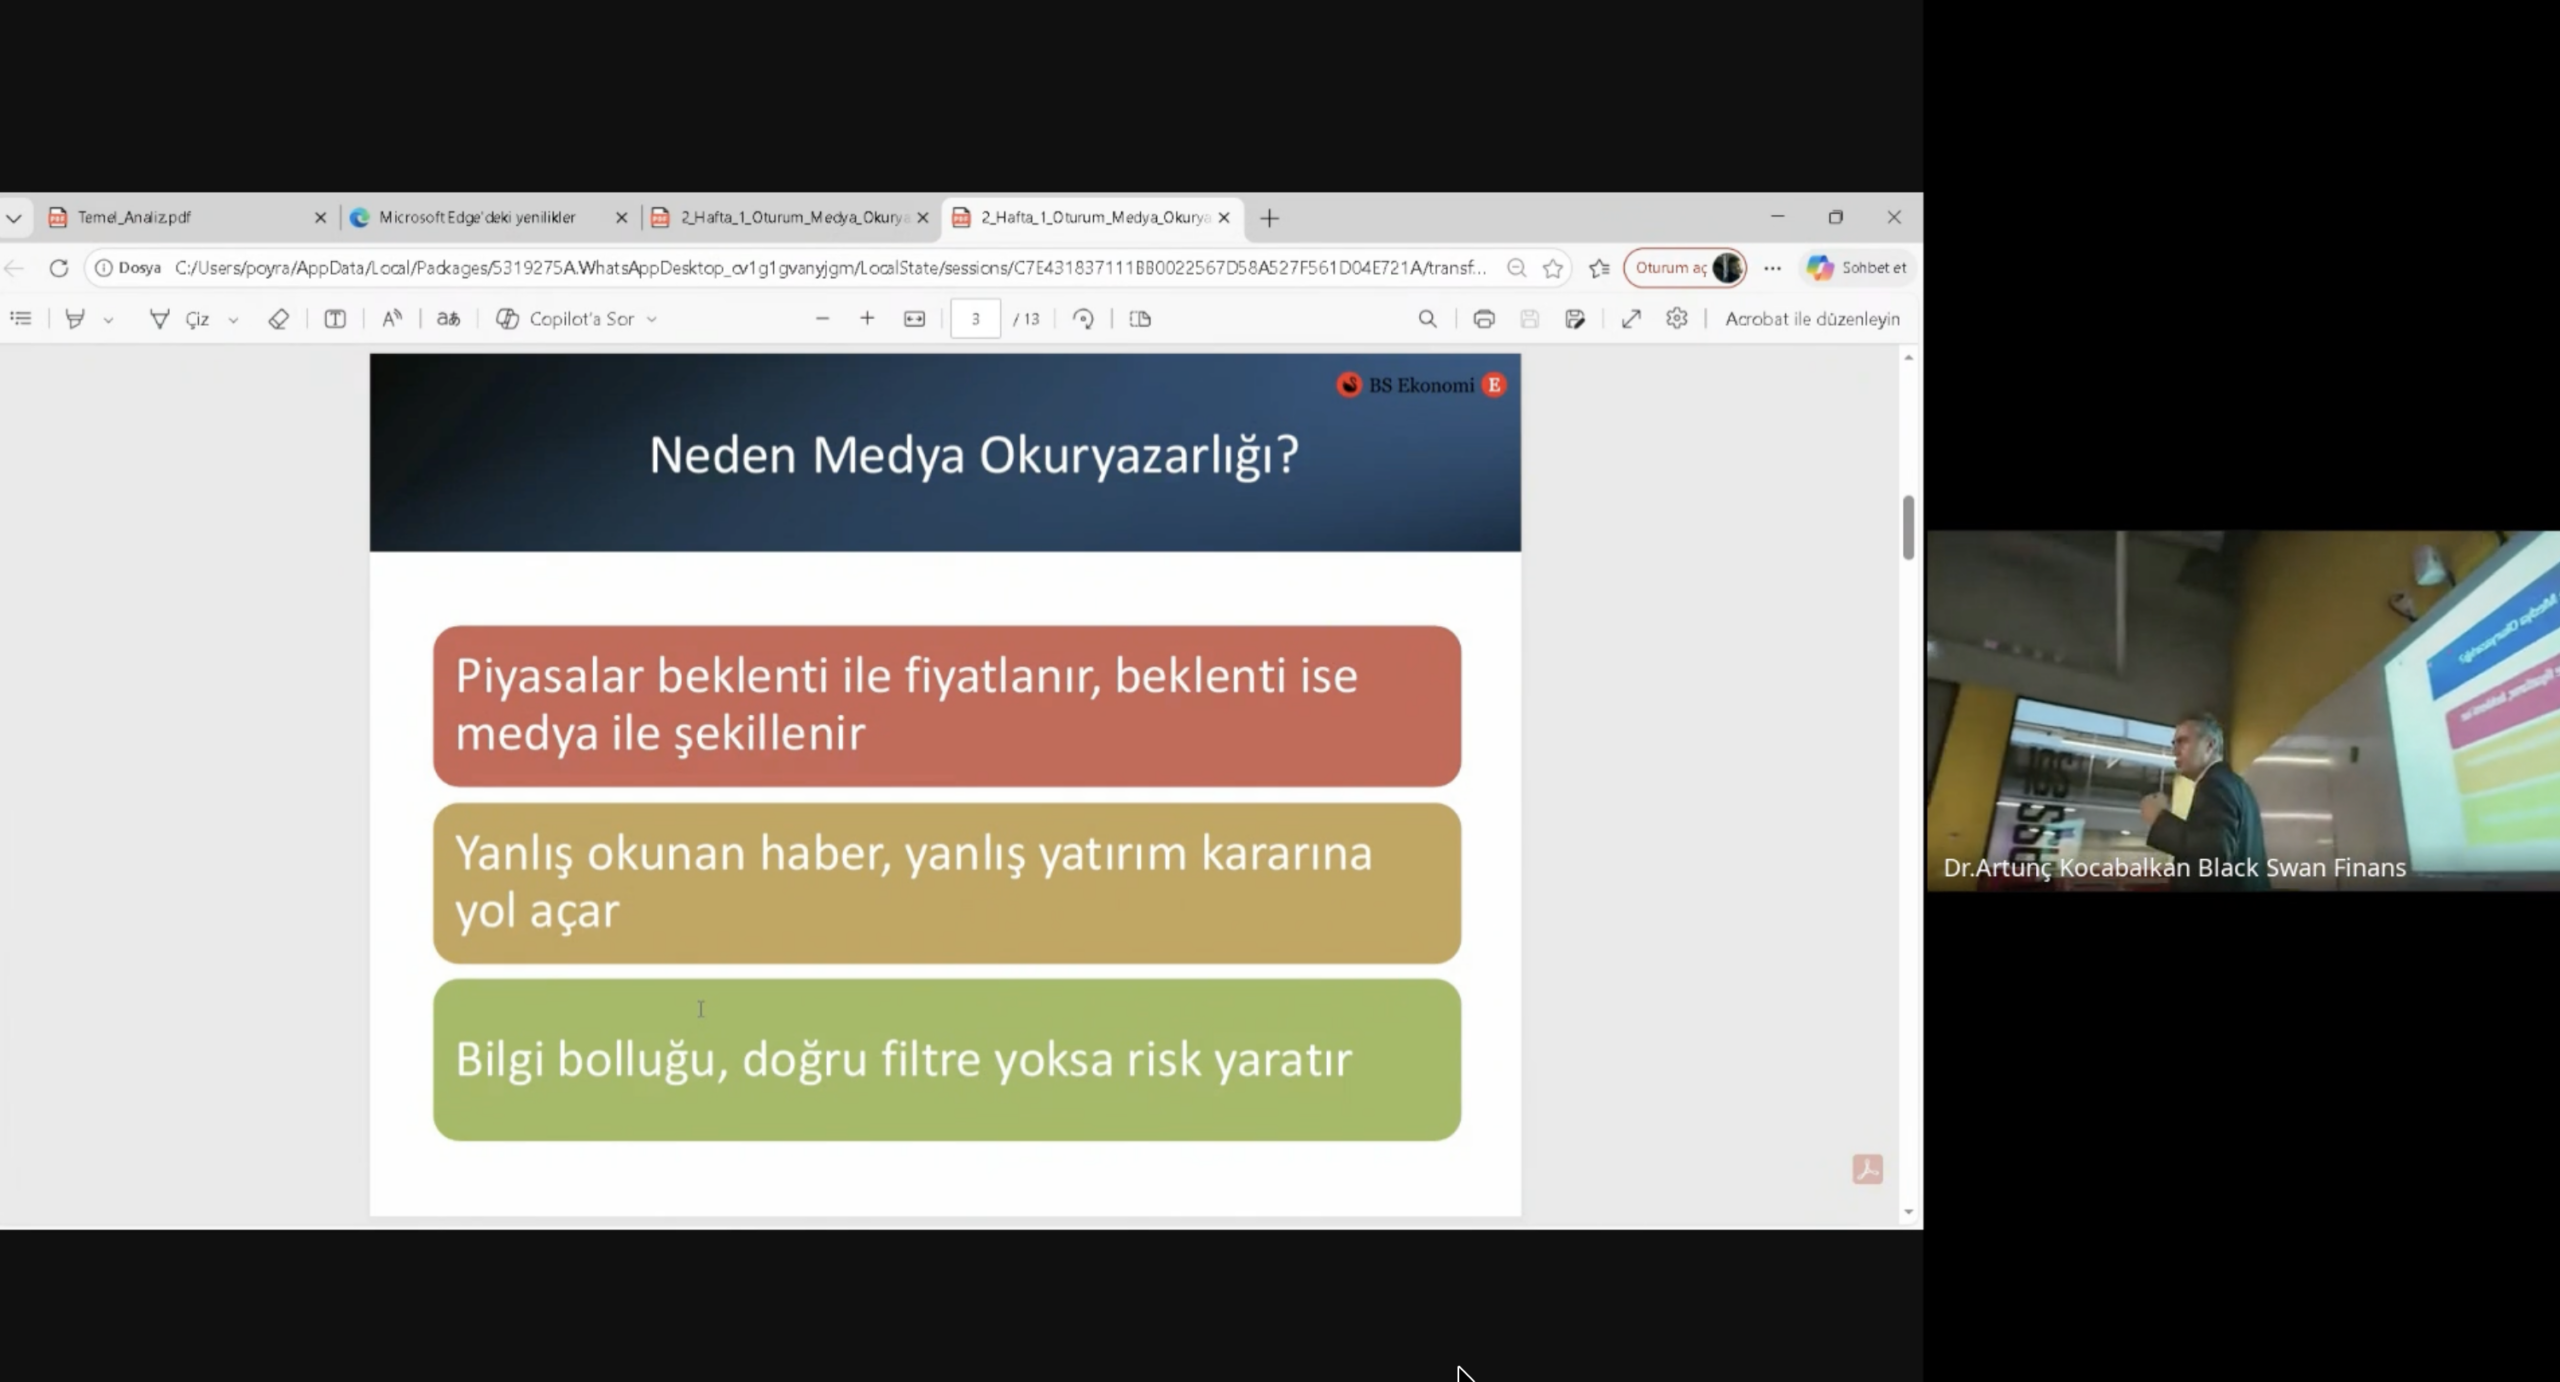This screenshot has height=1382, width=2560.
Task: Open the table of contents sidebar
Action: click(21, 319)
